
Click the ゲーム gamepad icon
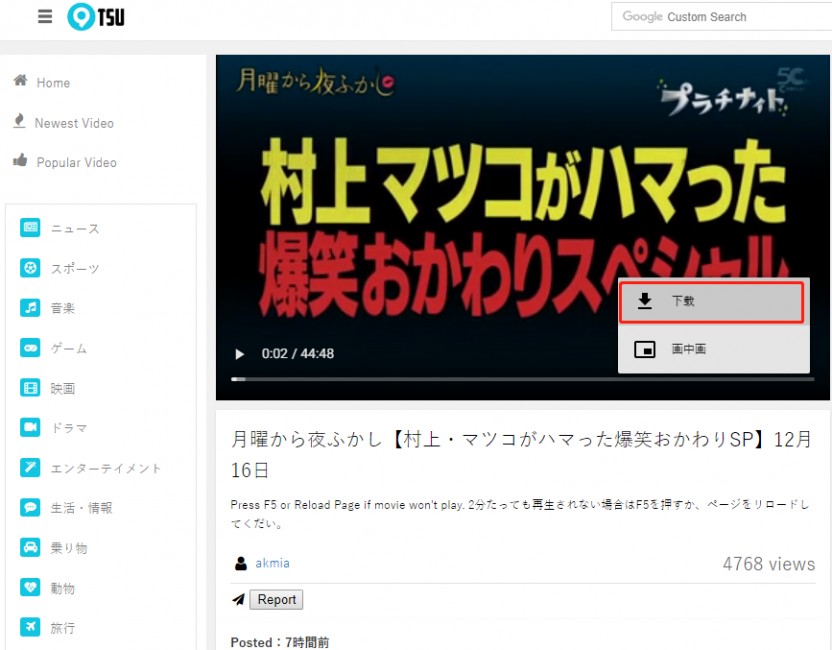click(x=30, y=348)
